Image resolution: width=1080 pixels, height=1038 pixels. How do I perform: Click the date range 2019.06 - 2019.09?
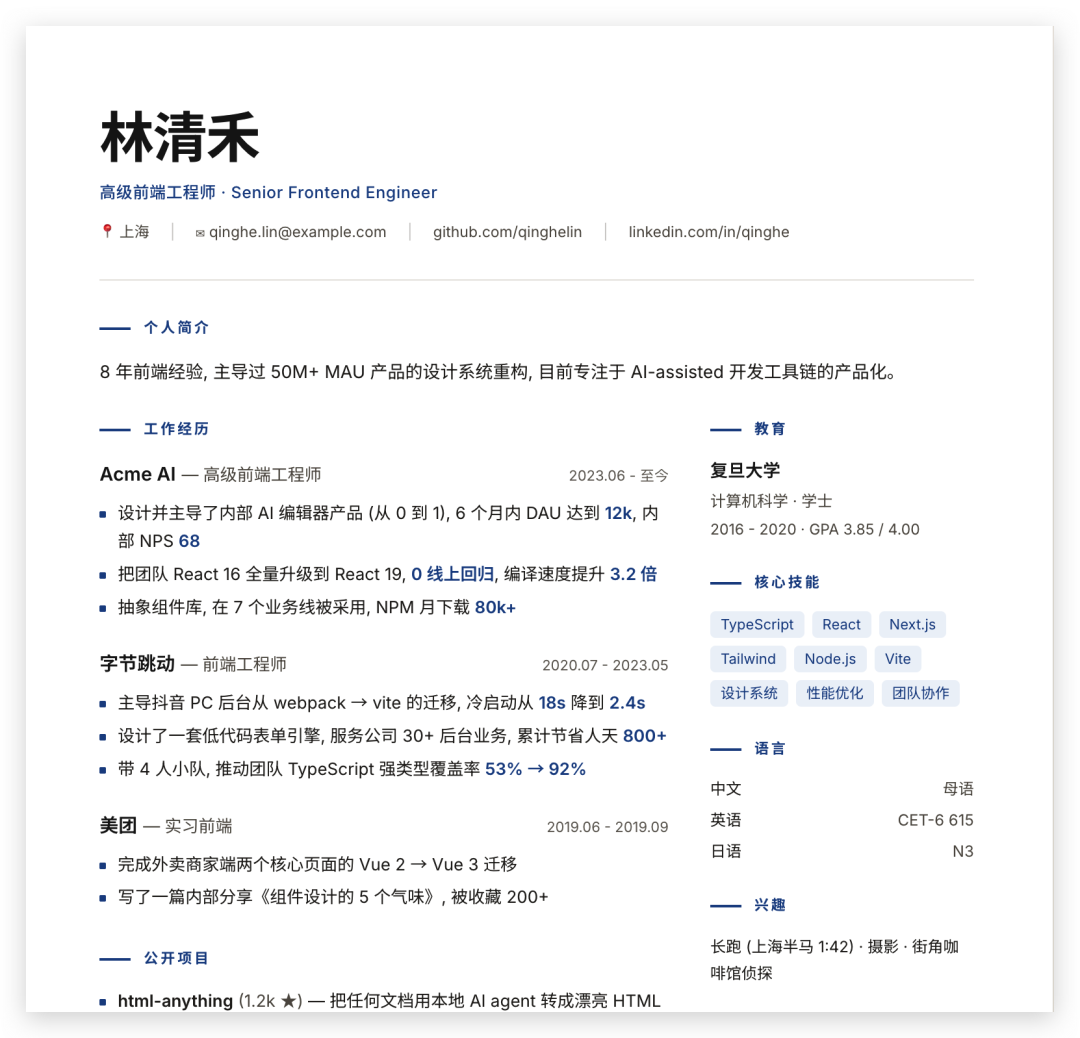(x=607, y=827)
